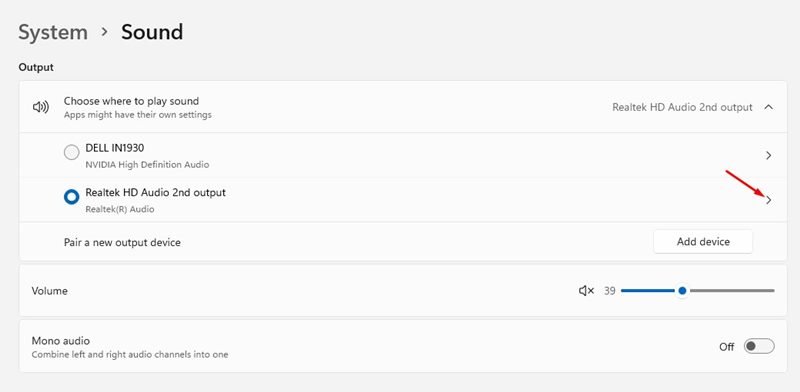Viewport: 800px width, 392px height.
Task: Select the DELL IN1930 radio button
Action: click(71, 152)
